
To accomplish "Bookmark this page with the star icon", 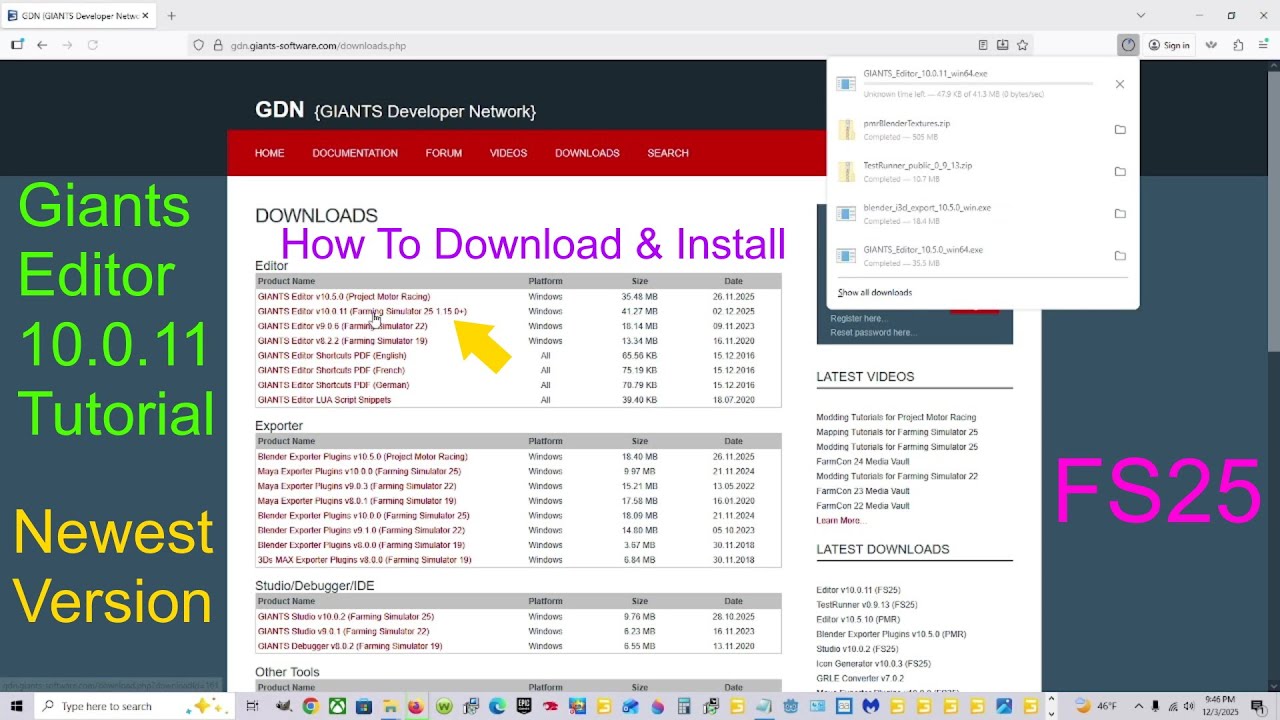I will (1022, 45).
